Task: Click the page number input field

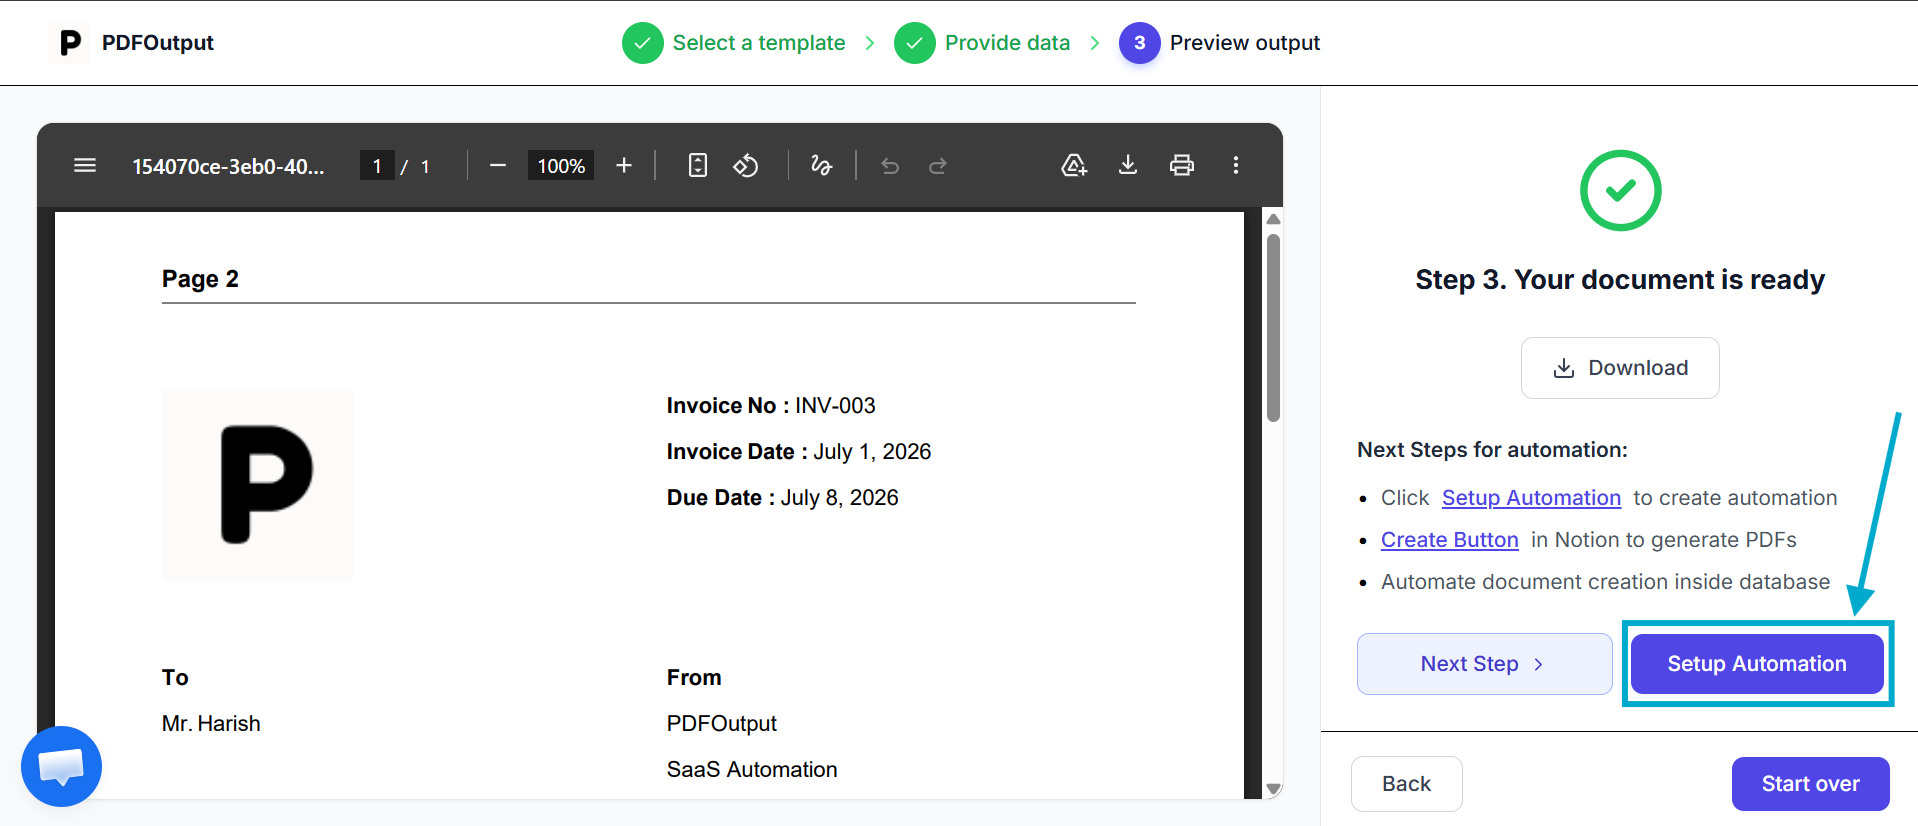Action: tap(377, 166)
